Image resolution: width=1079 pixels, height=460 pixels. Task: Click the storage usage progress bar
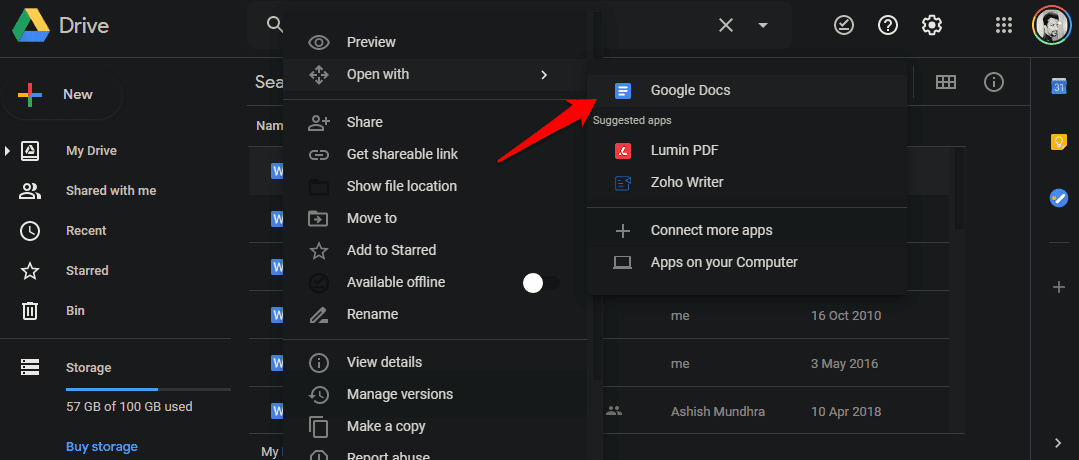coord(149,390)
